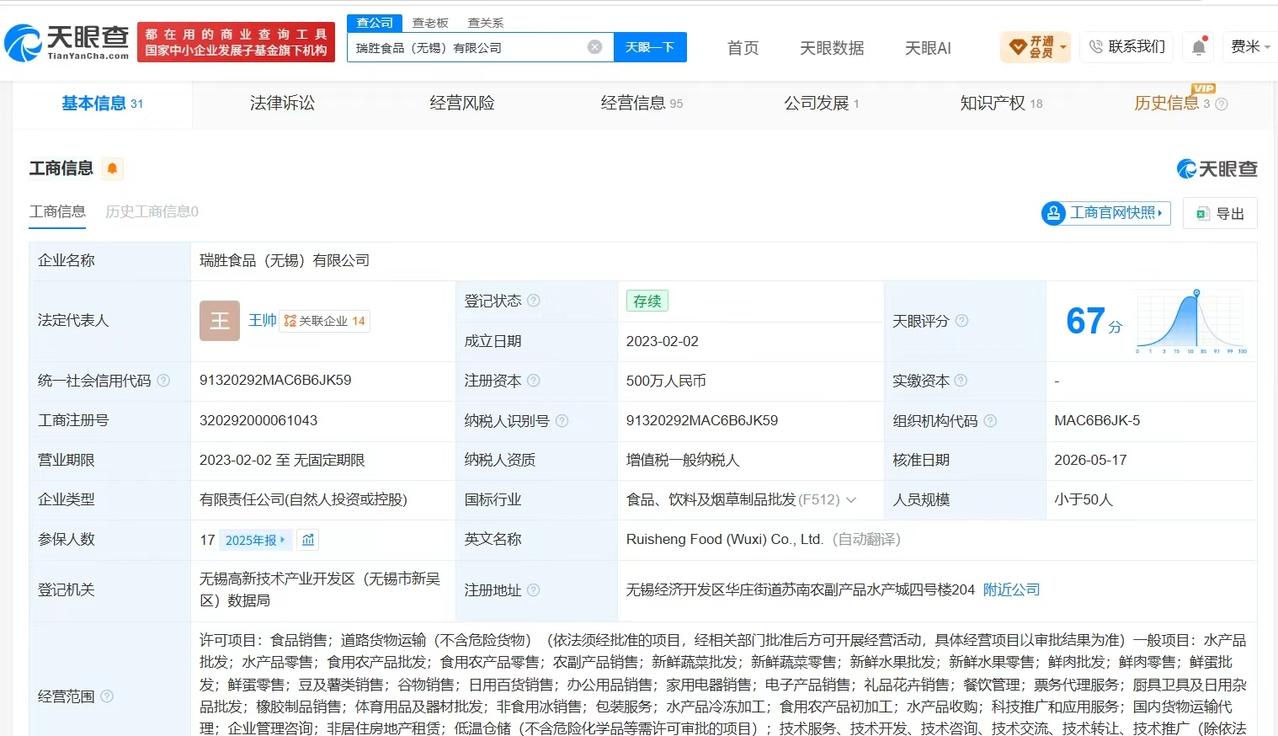Open the 基本信息 tab
The image size is (1278, 736).
tap(102, 103)
